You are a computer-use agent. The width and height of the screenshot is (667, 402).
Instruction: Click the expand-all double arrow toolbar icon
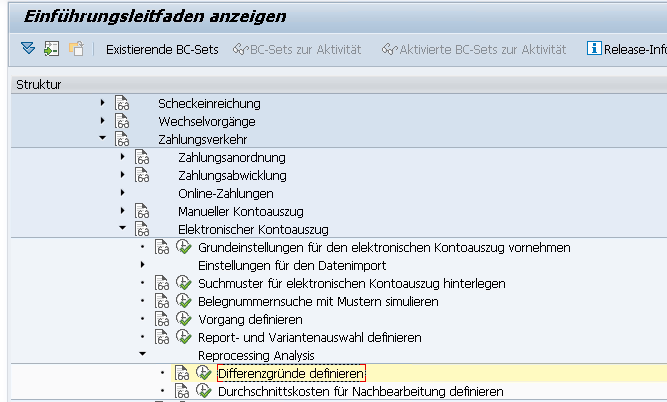(x=27, y=49)
